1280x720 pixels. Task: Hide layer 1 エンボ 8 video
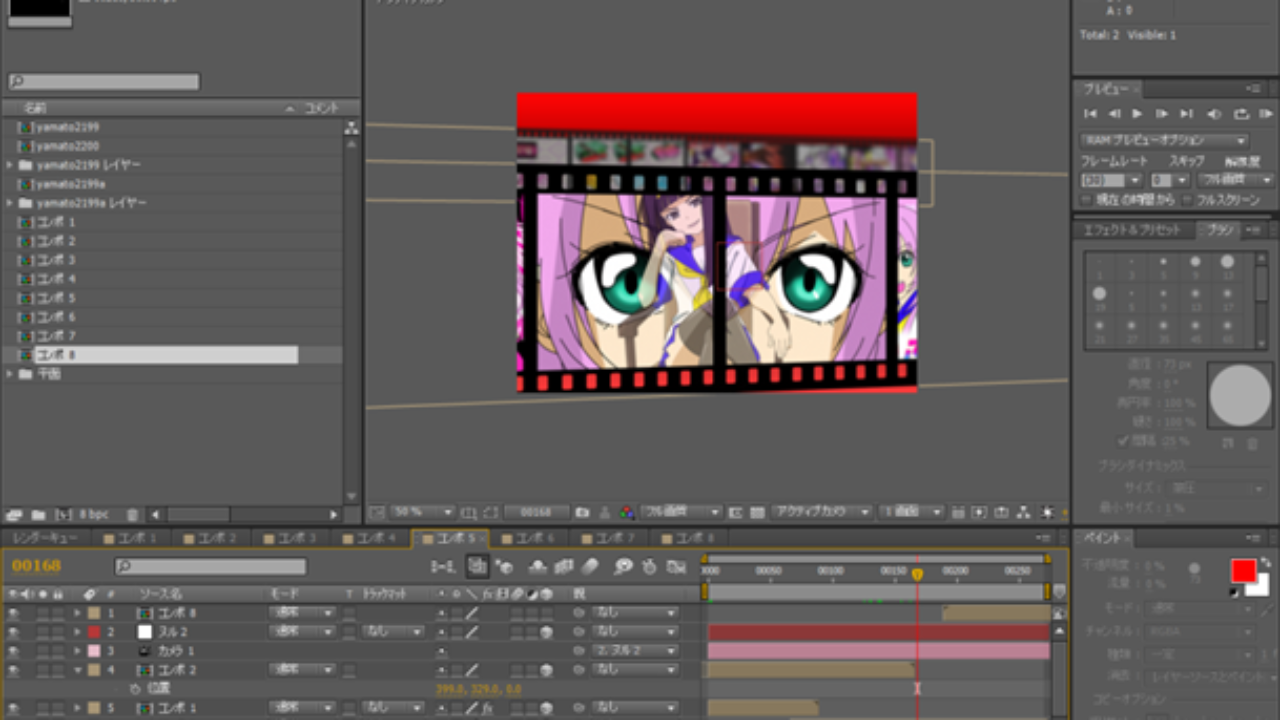coord(13,613)
